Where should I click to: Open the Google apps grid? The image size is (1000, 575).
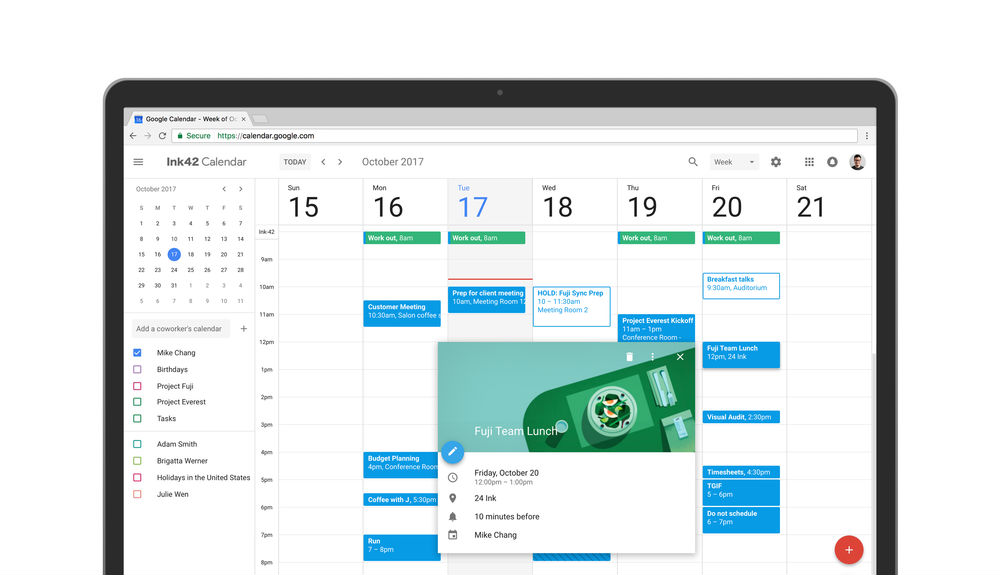pos(809,162)
